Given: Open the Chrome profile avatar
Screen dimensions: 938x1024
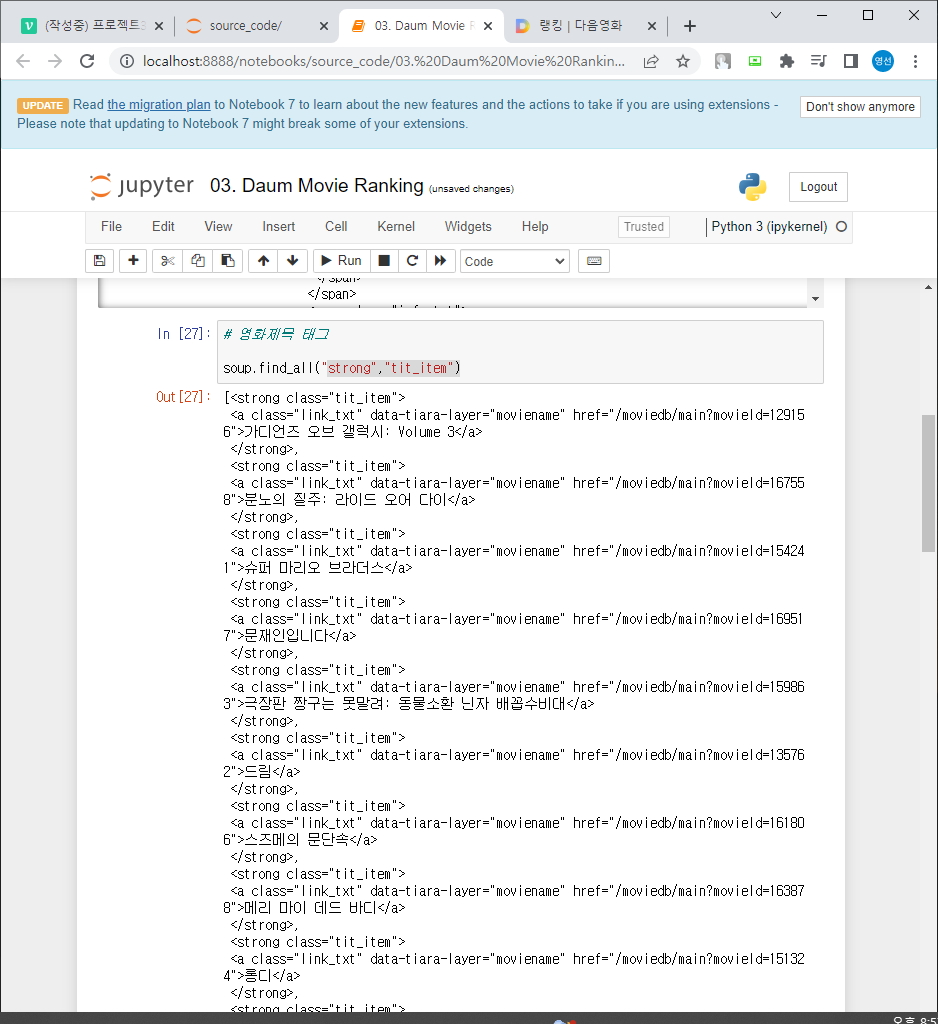Looking at the screenshot, I should 882,61.
